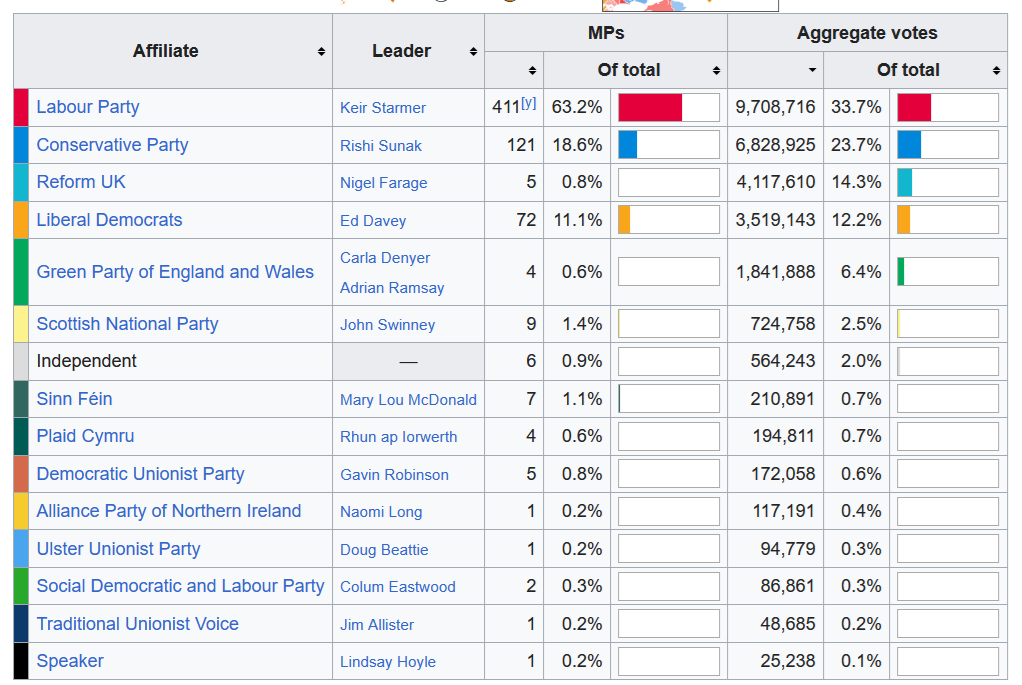Open the Reform UK link
1022x685 pixels.
click(81, 182)
